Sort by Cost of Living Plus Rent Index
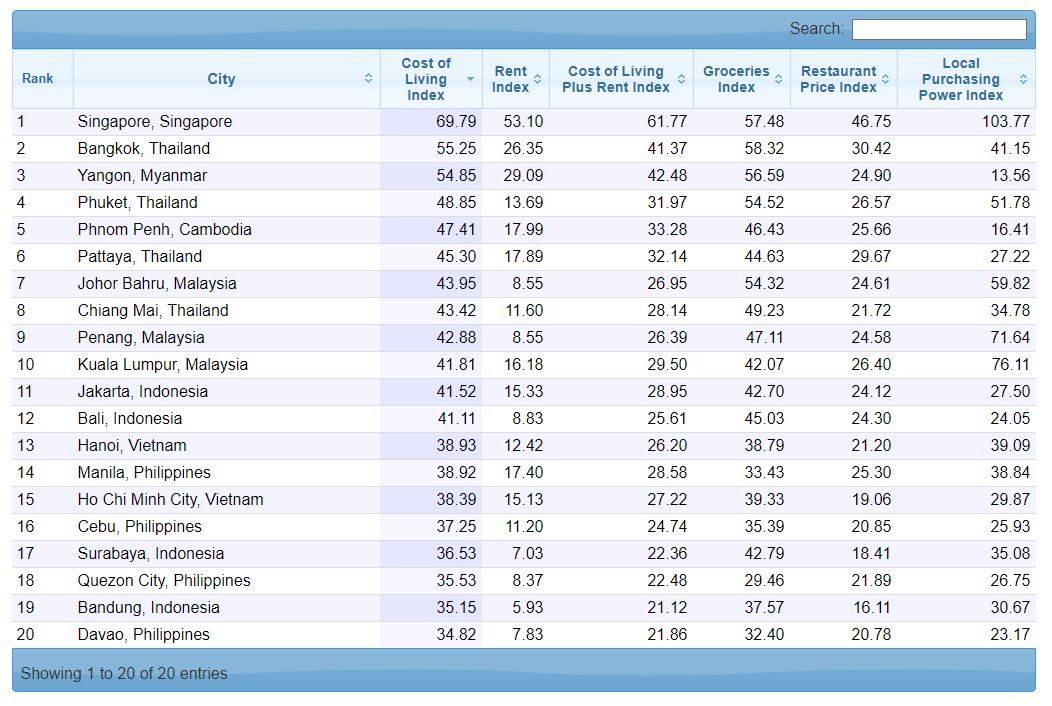The width and height of the screenshot is (1052, 706). pos(621,79)
